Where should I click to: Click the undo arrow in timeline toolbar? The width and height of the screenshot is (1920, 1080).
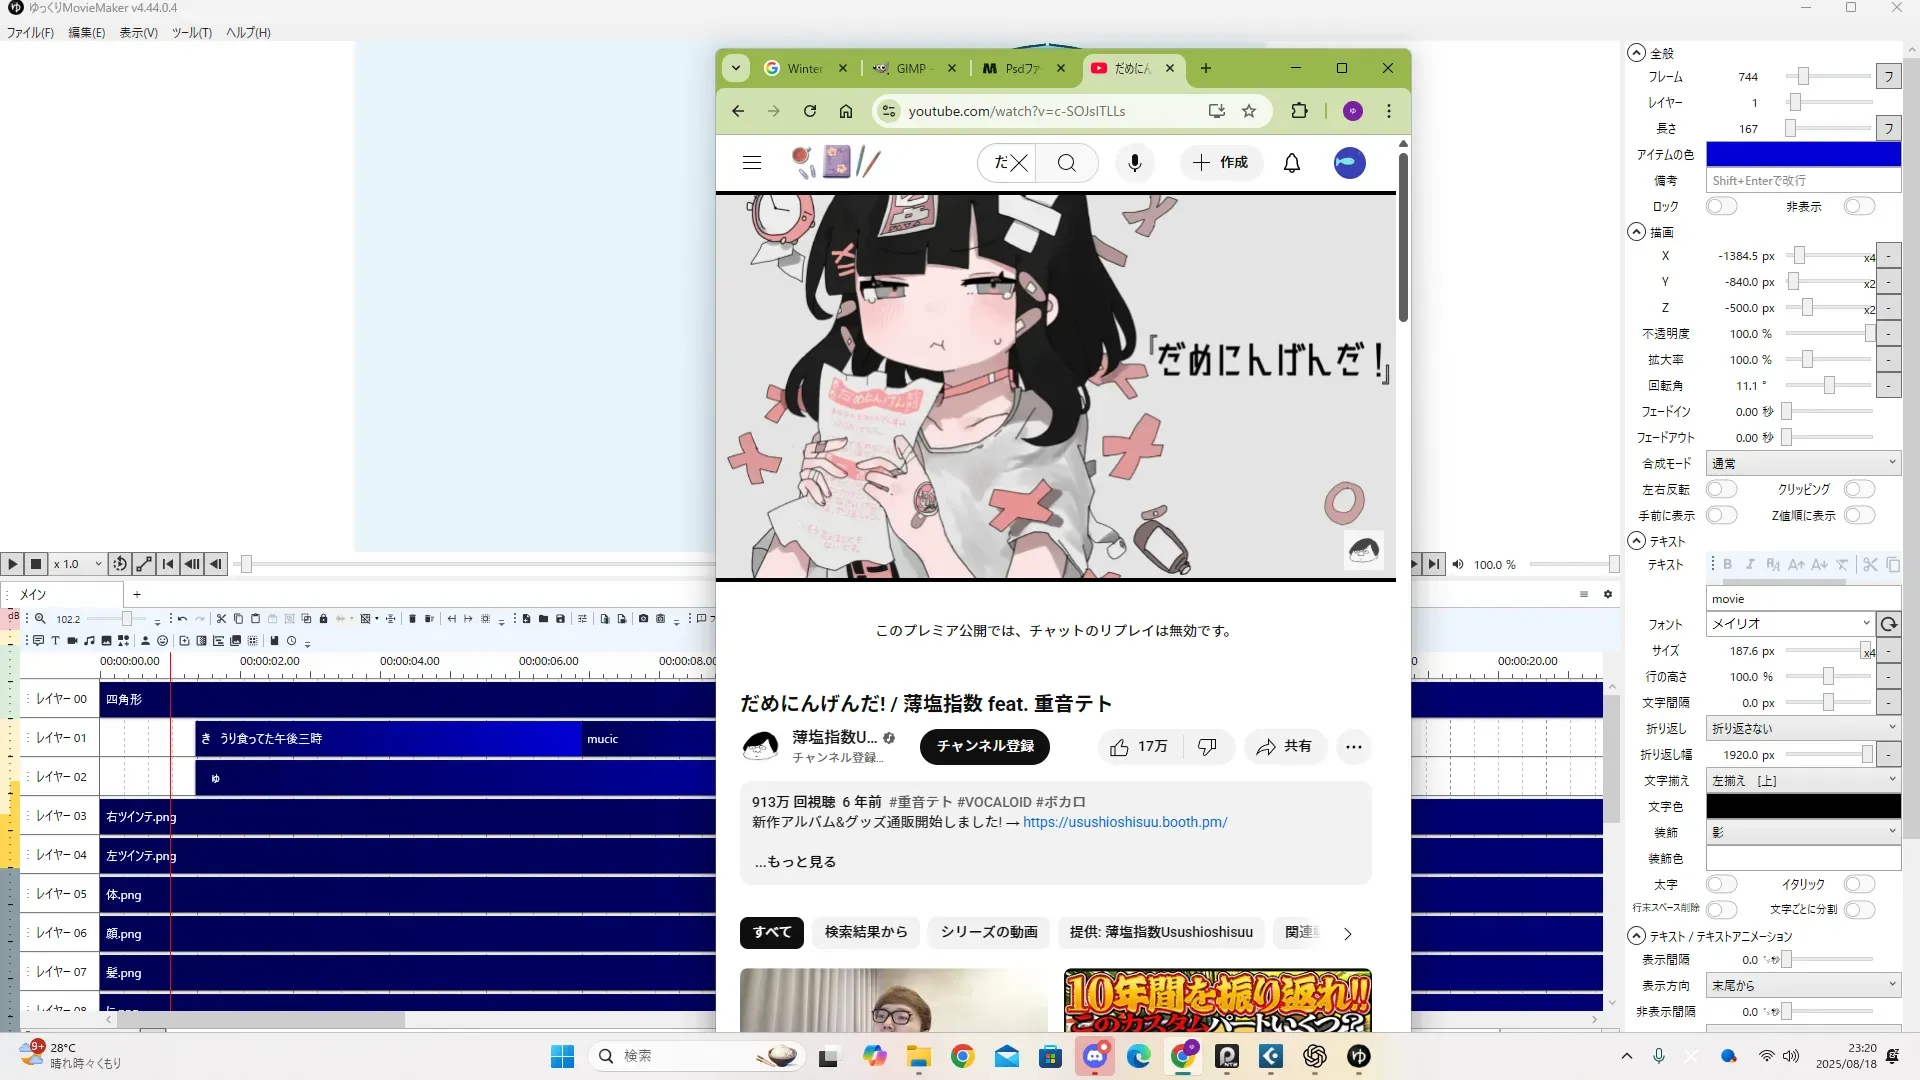182,619
